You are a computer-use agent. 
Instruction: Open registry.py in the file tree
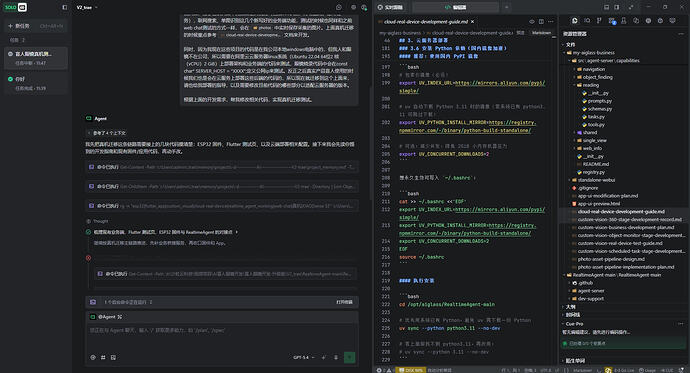(x=591, y=172)
